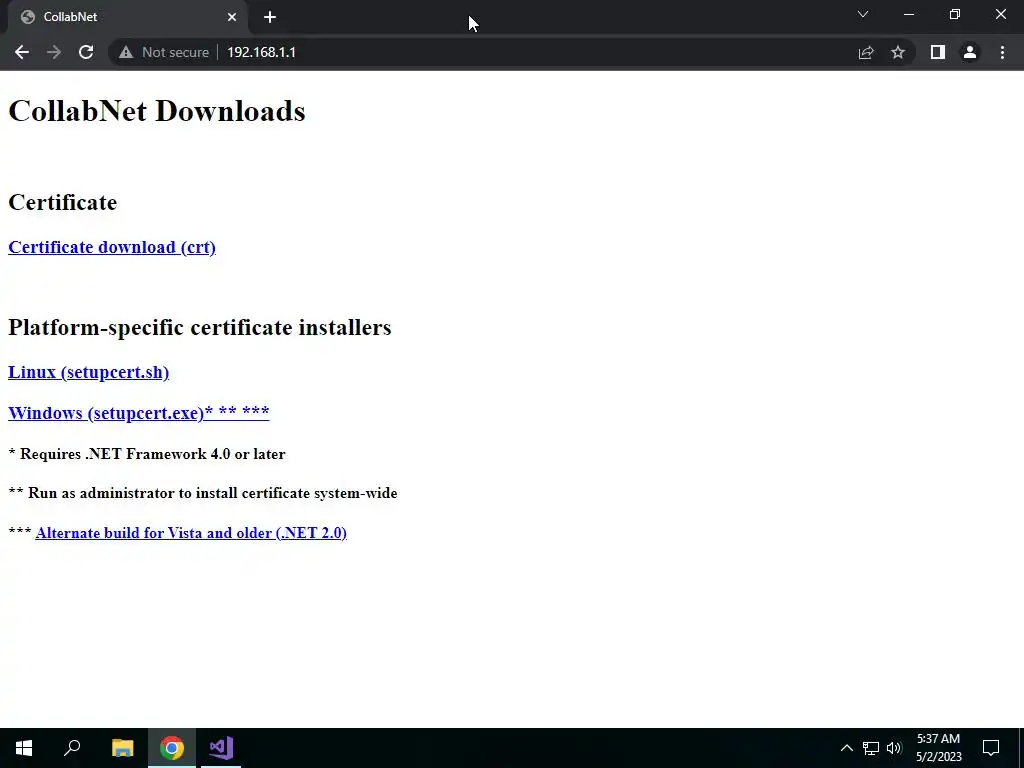Open the Windows (setupcert.exe) installer link
This screenshot has width=1024, height=768.
(x=138, y=413)
